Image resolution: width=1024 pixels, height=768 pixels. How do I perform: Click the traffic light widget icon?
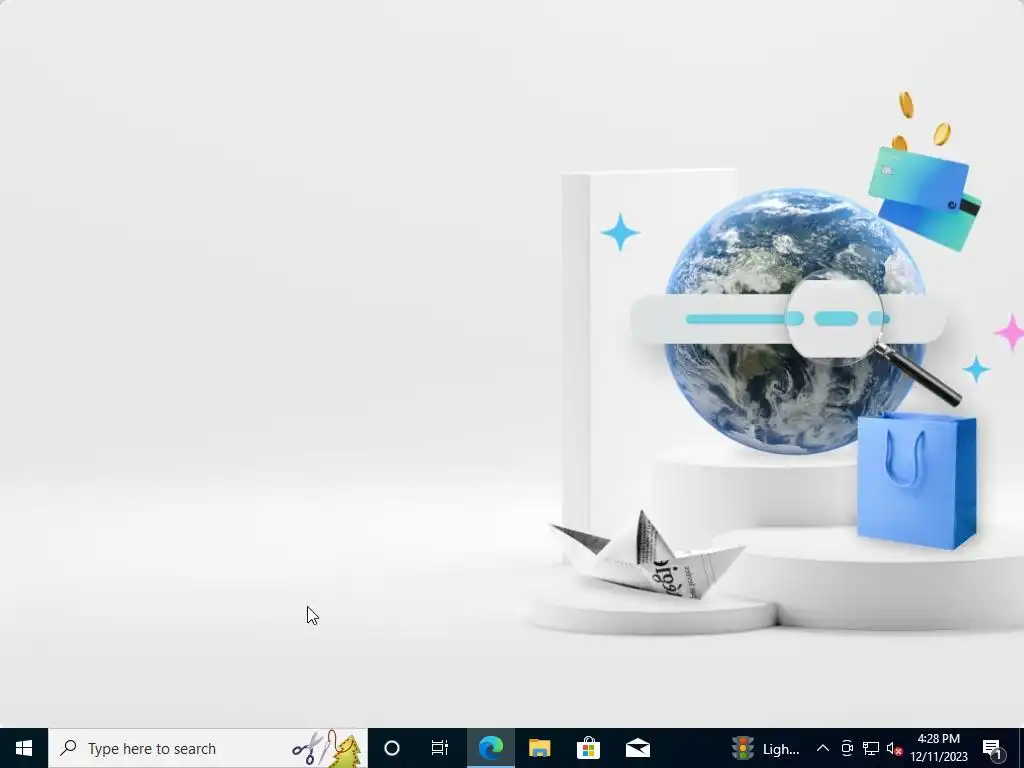(x=743, y=748)
